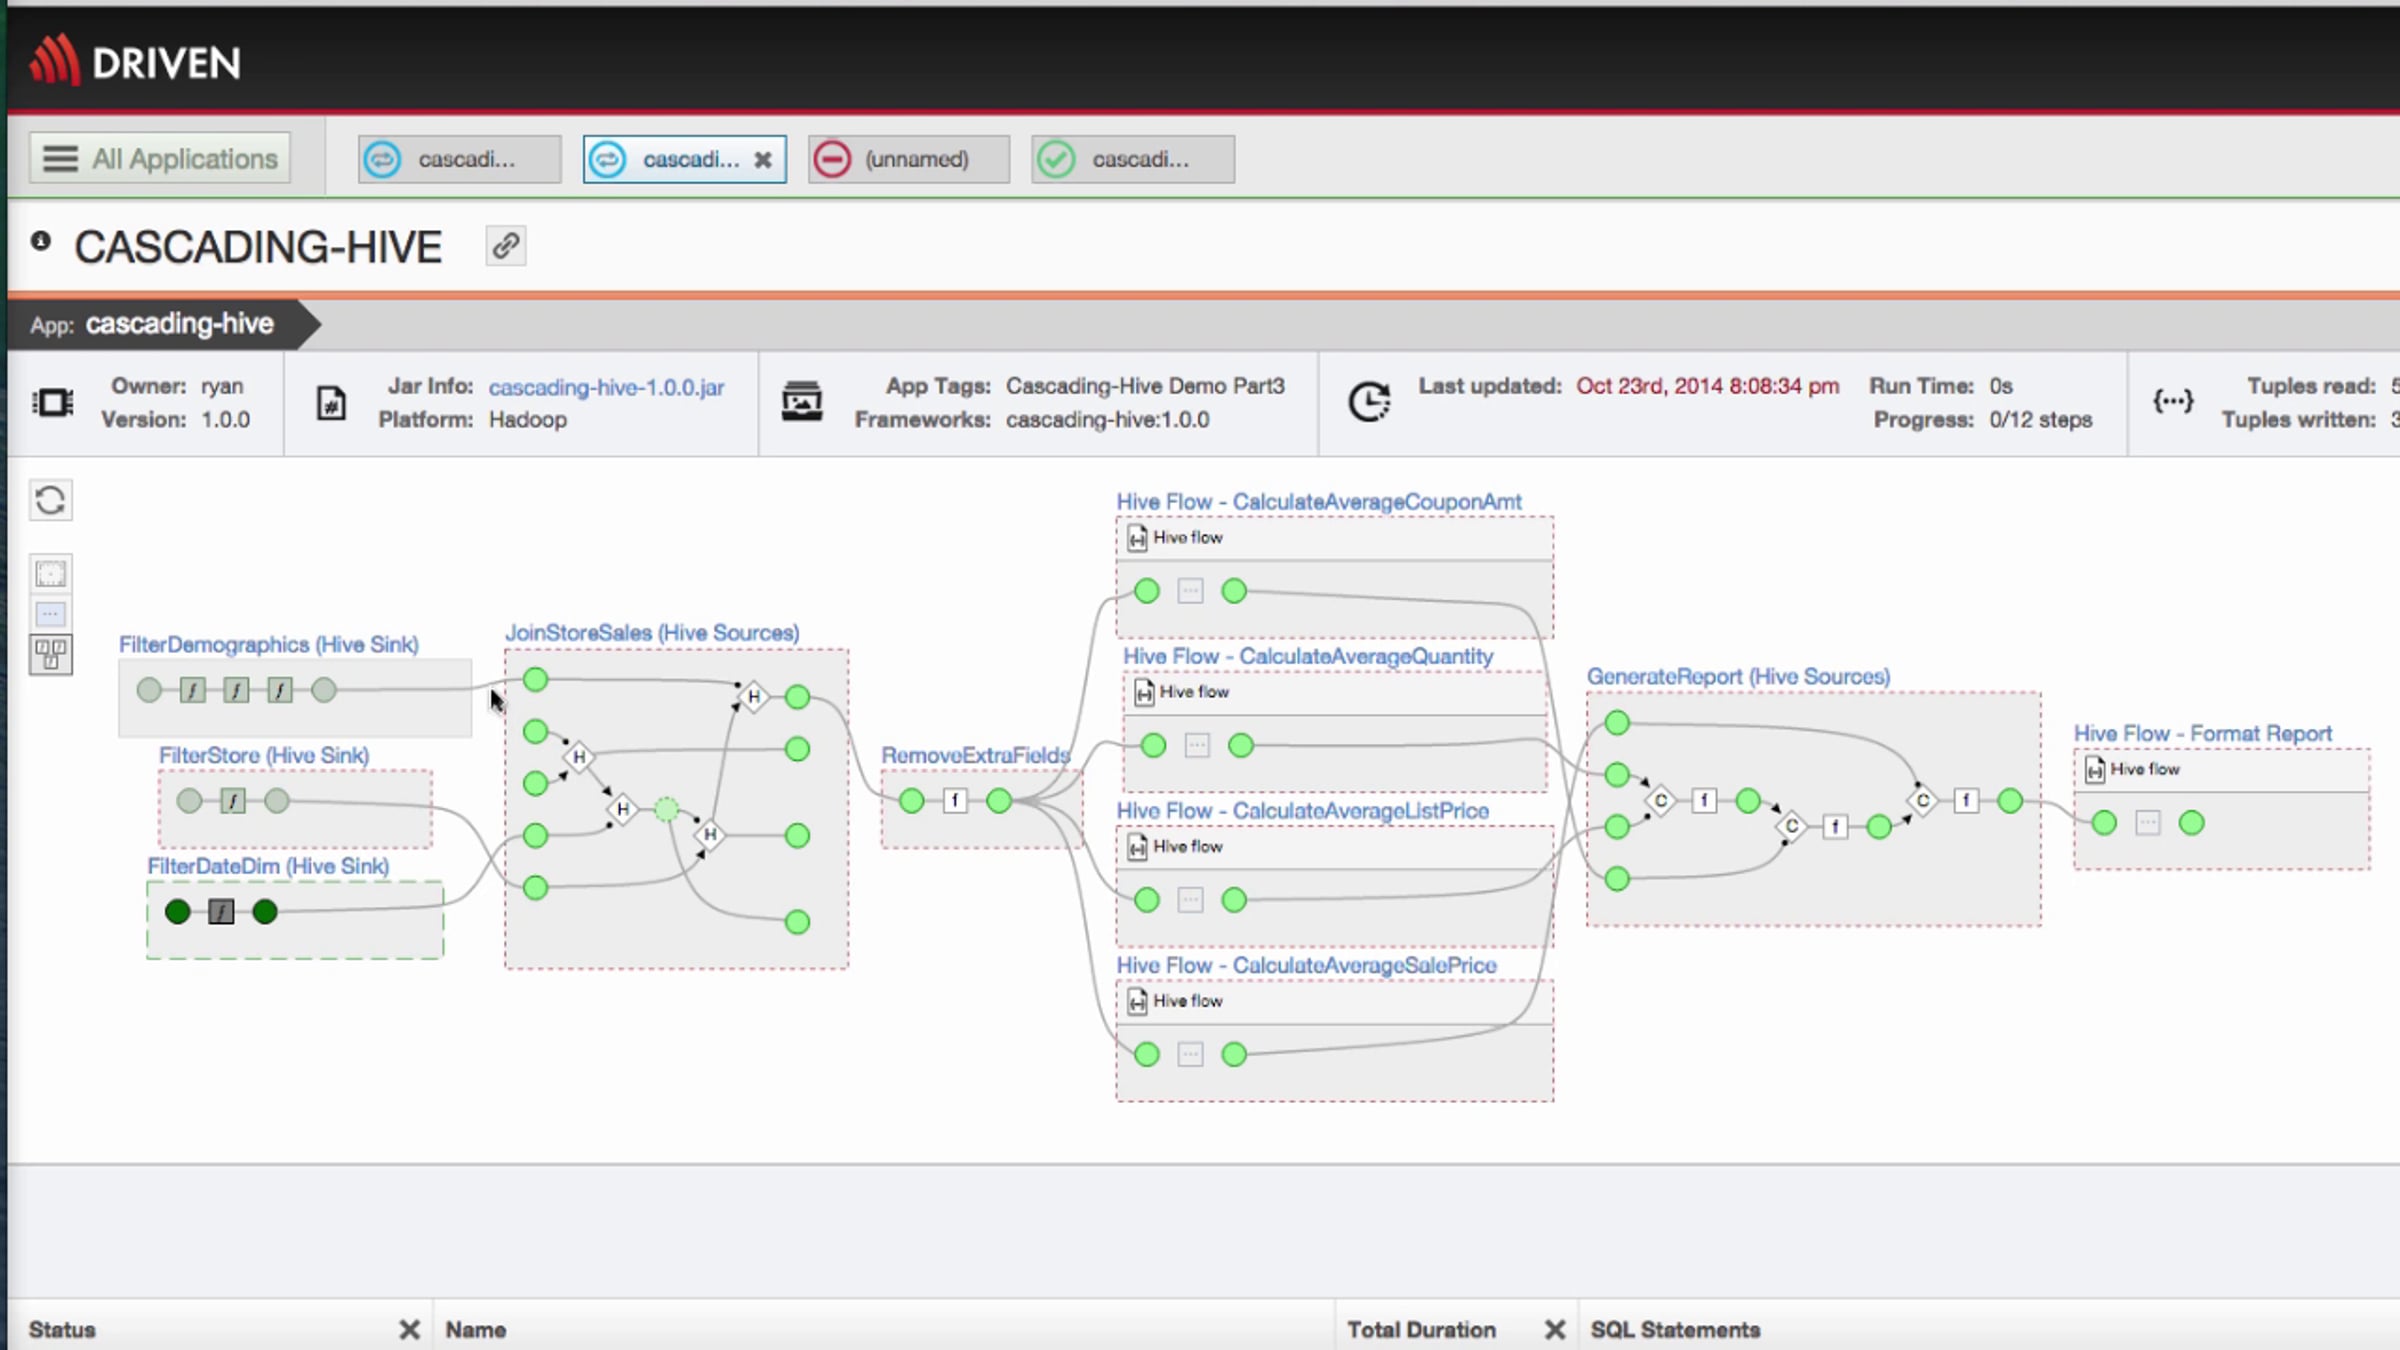The width and height of the screenshot is (2400, 1350).
Task: Click the info icon before CASCADING-HIVE title
Action: (x=41, y=241)
